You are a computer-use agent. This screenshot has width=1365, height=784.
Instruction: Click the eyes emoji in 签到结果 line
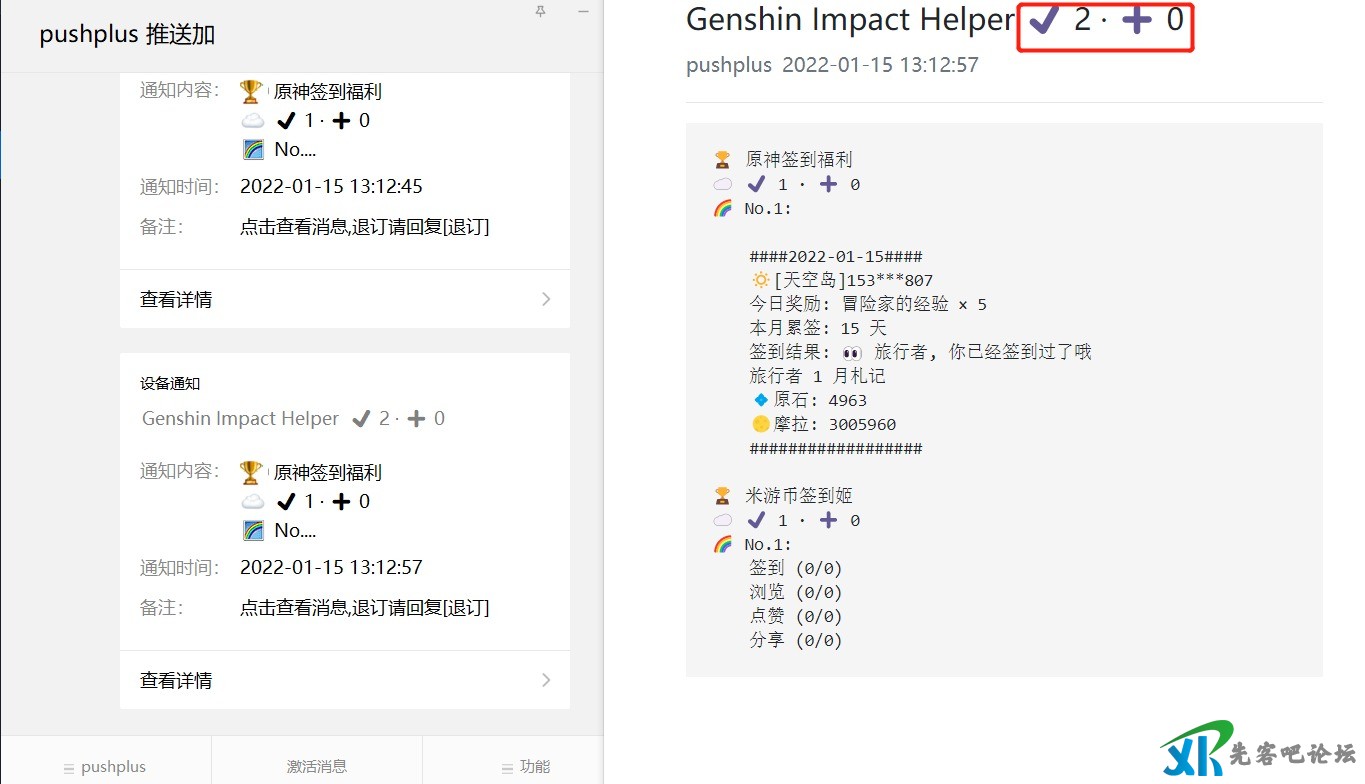coord(852,353)
